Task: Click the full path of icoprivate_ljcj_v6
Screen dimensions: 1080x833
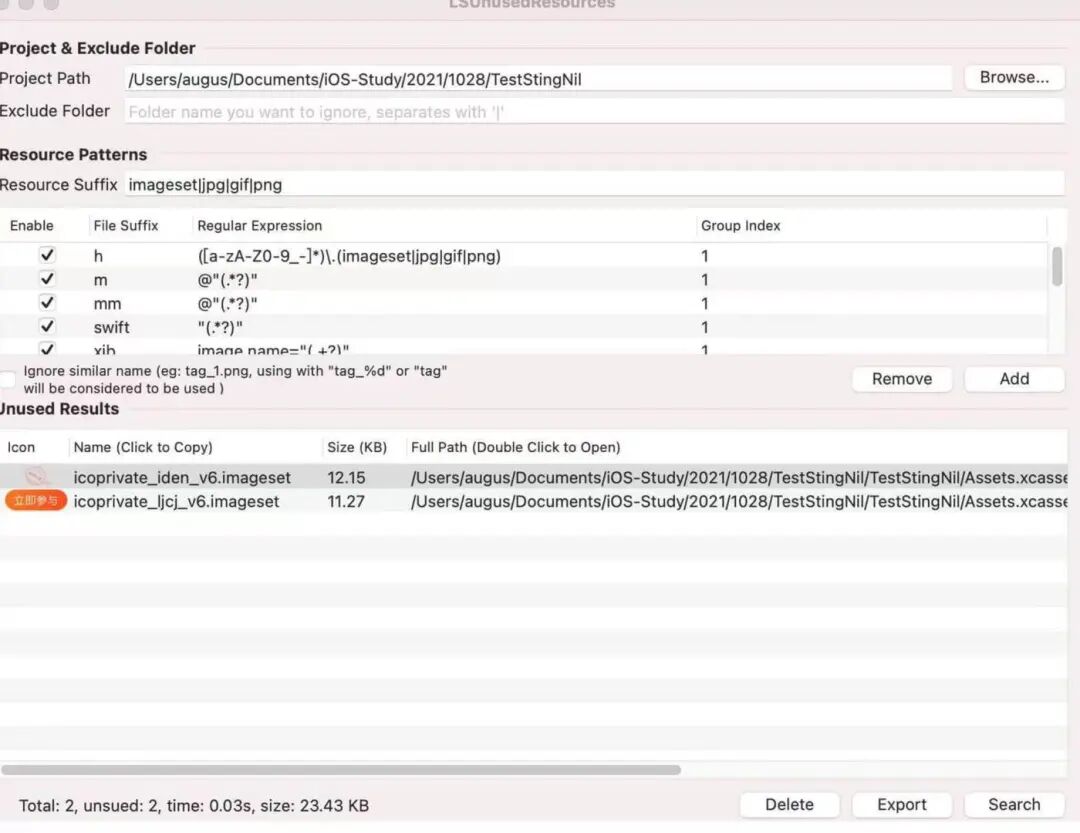Action: click(739, 502)
